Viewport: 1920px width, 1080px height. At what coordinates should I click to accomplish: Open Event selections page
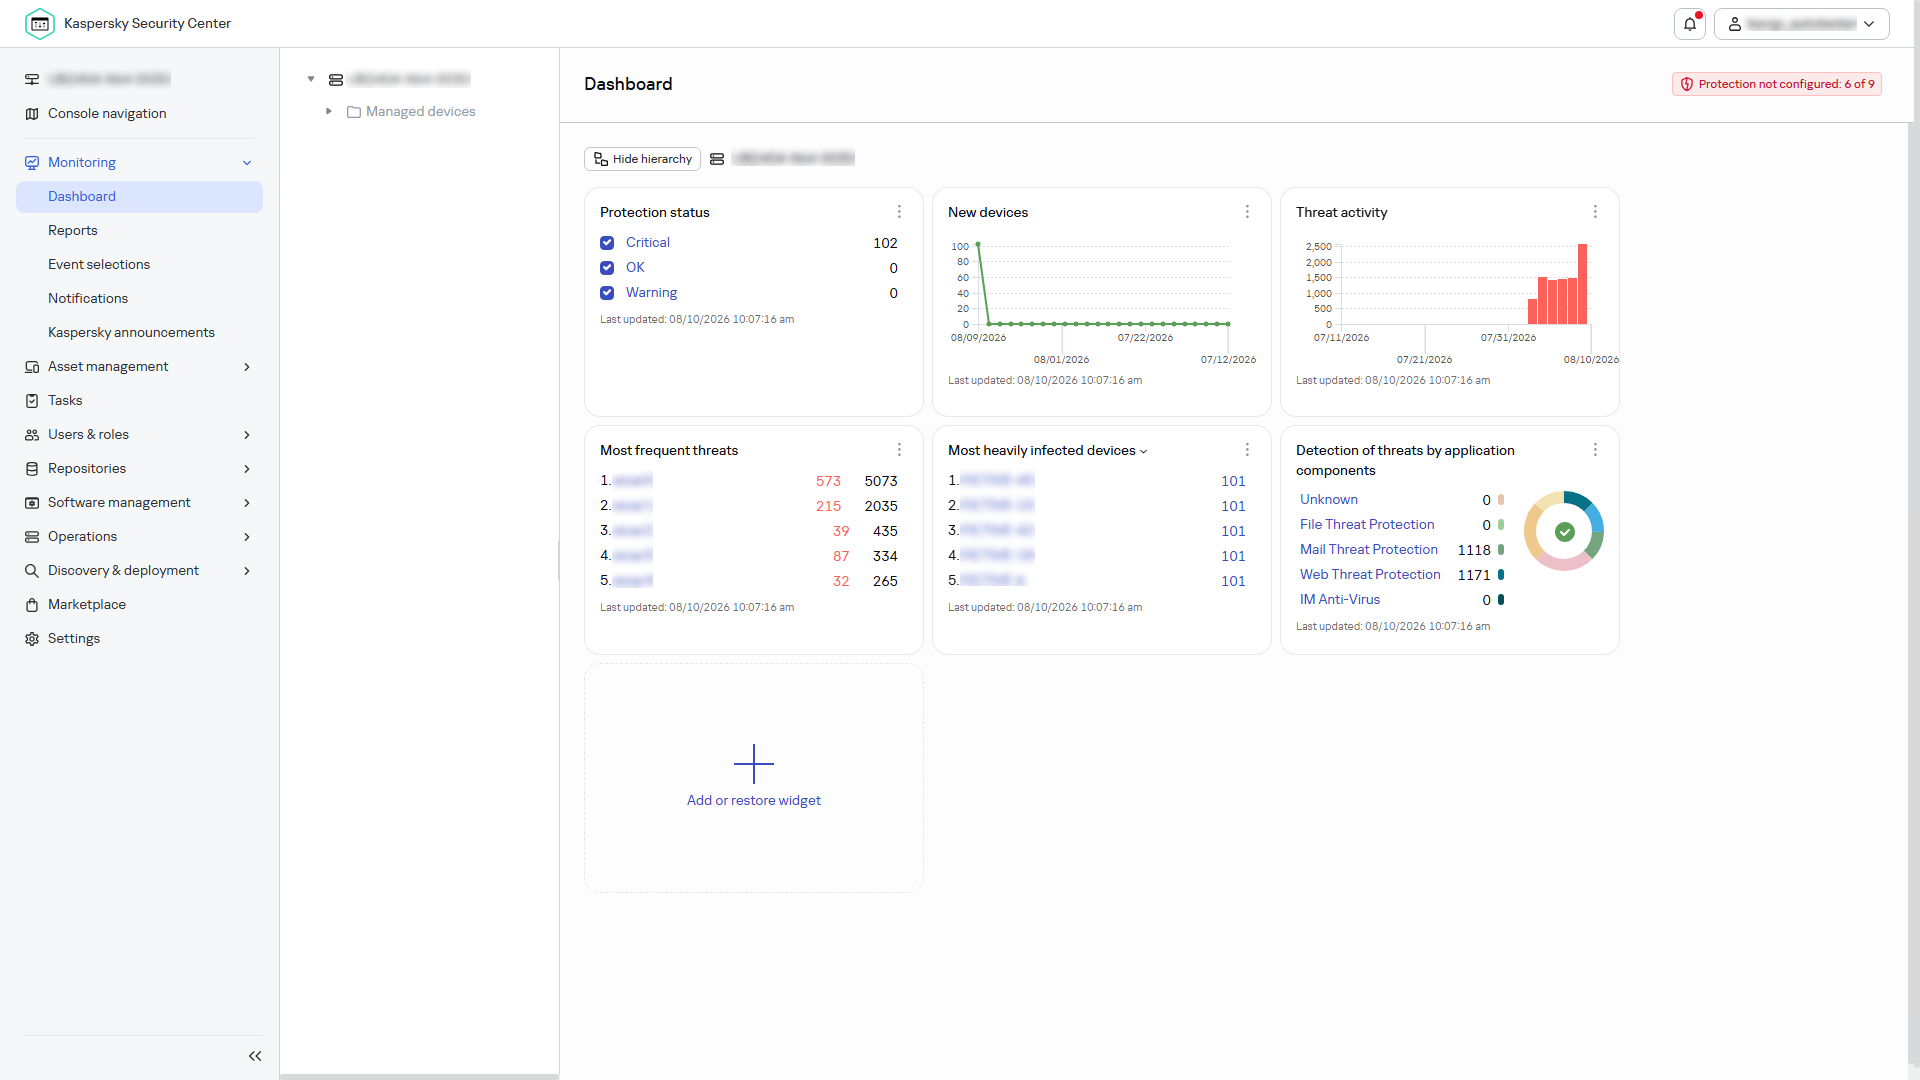99,264
